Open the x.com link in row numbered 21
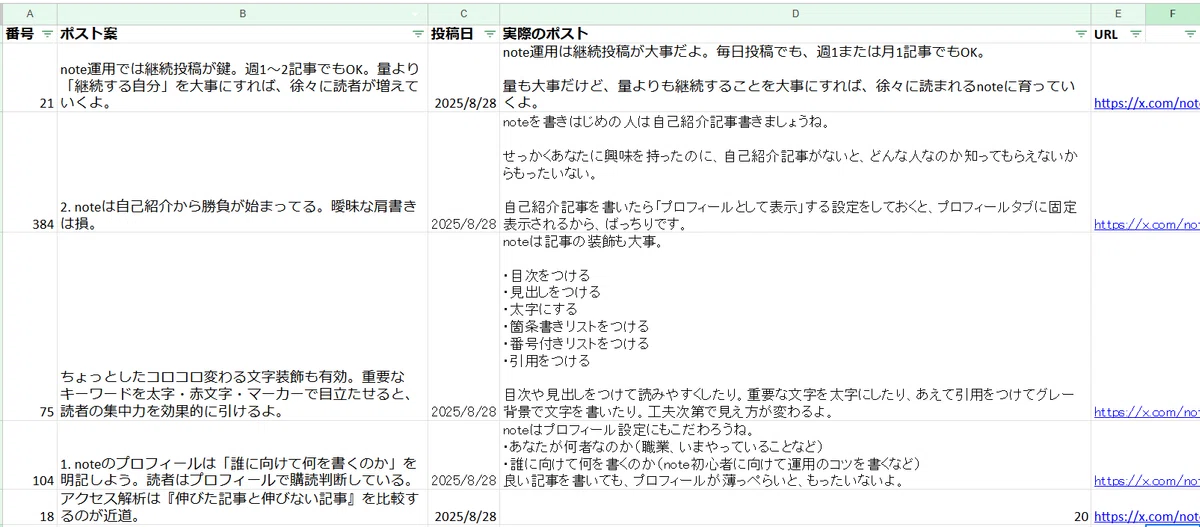Image resolution: width=1200 pixels, height=527 pixels. (x=1146, y=103)
